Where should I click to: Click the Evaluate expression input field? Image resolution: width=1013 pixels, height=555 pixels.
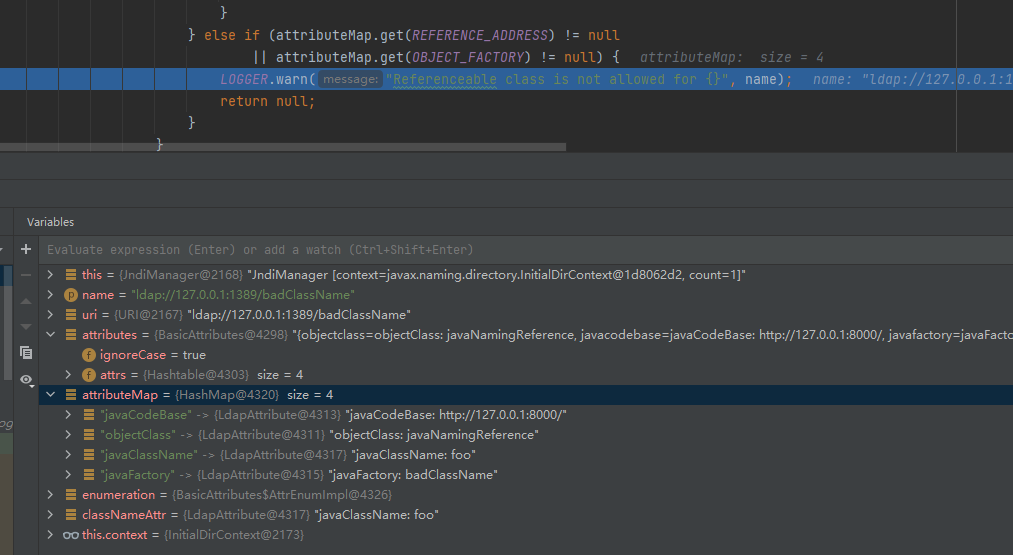(x=527, y=250)
